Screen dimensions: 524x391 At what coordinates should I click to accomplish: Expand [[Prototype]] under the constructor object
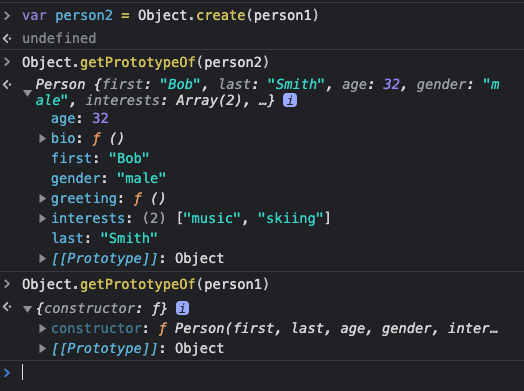(x=42, y=349)
